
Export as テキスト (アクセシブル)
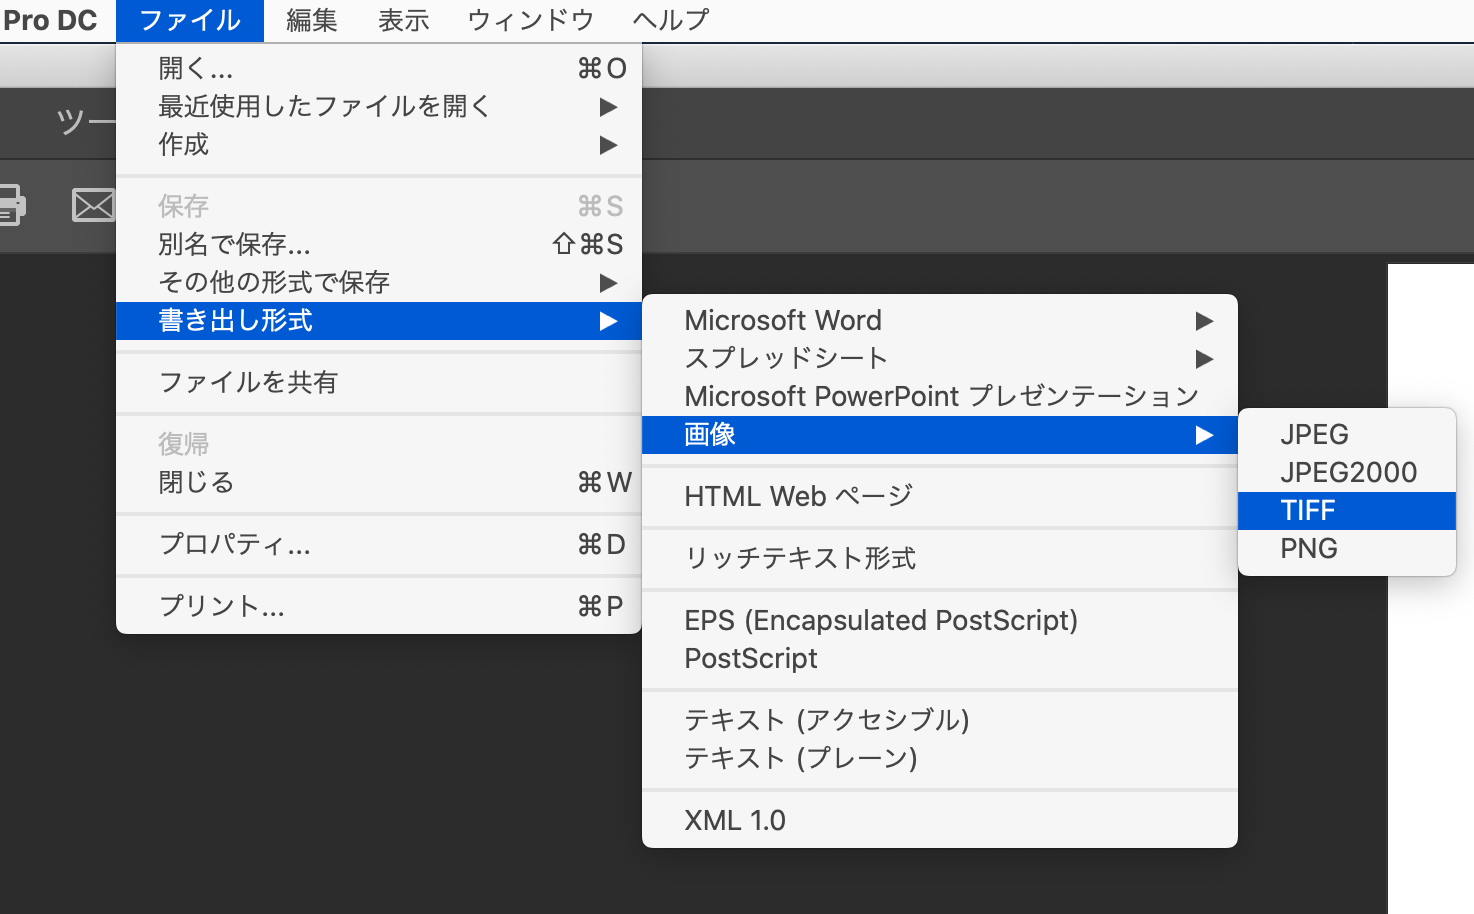coord(940,720)
